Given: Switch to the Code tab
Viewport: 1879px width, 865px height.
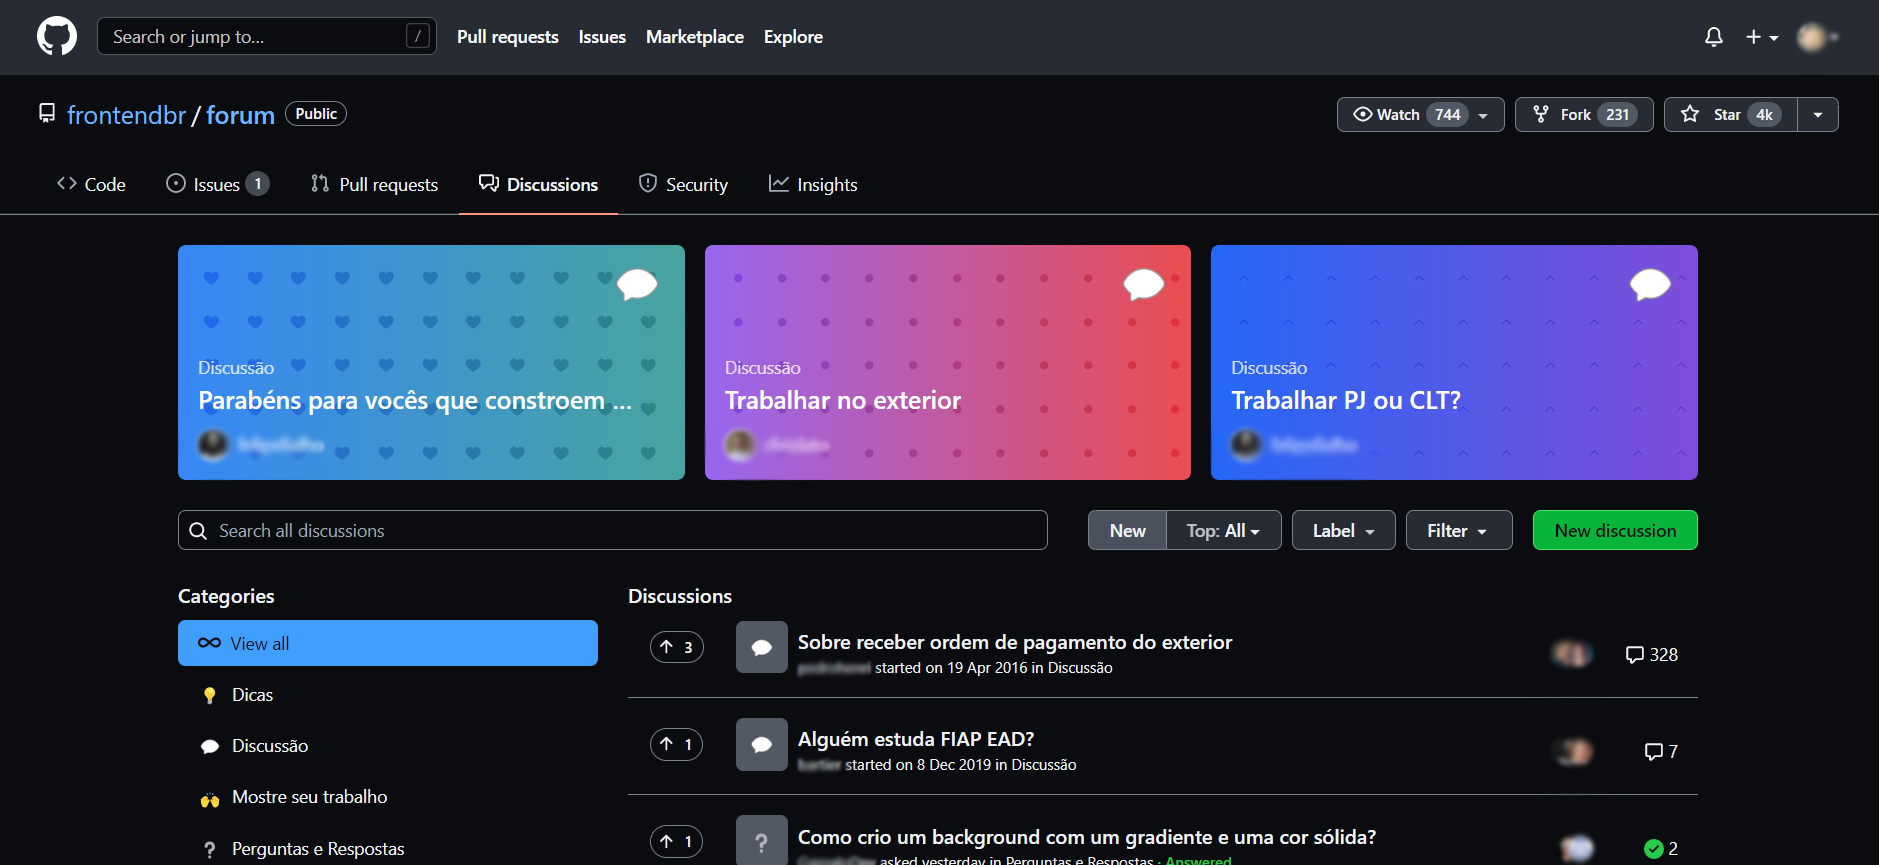Looking at the screenshot, I should [91, 184].
